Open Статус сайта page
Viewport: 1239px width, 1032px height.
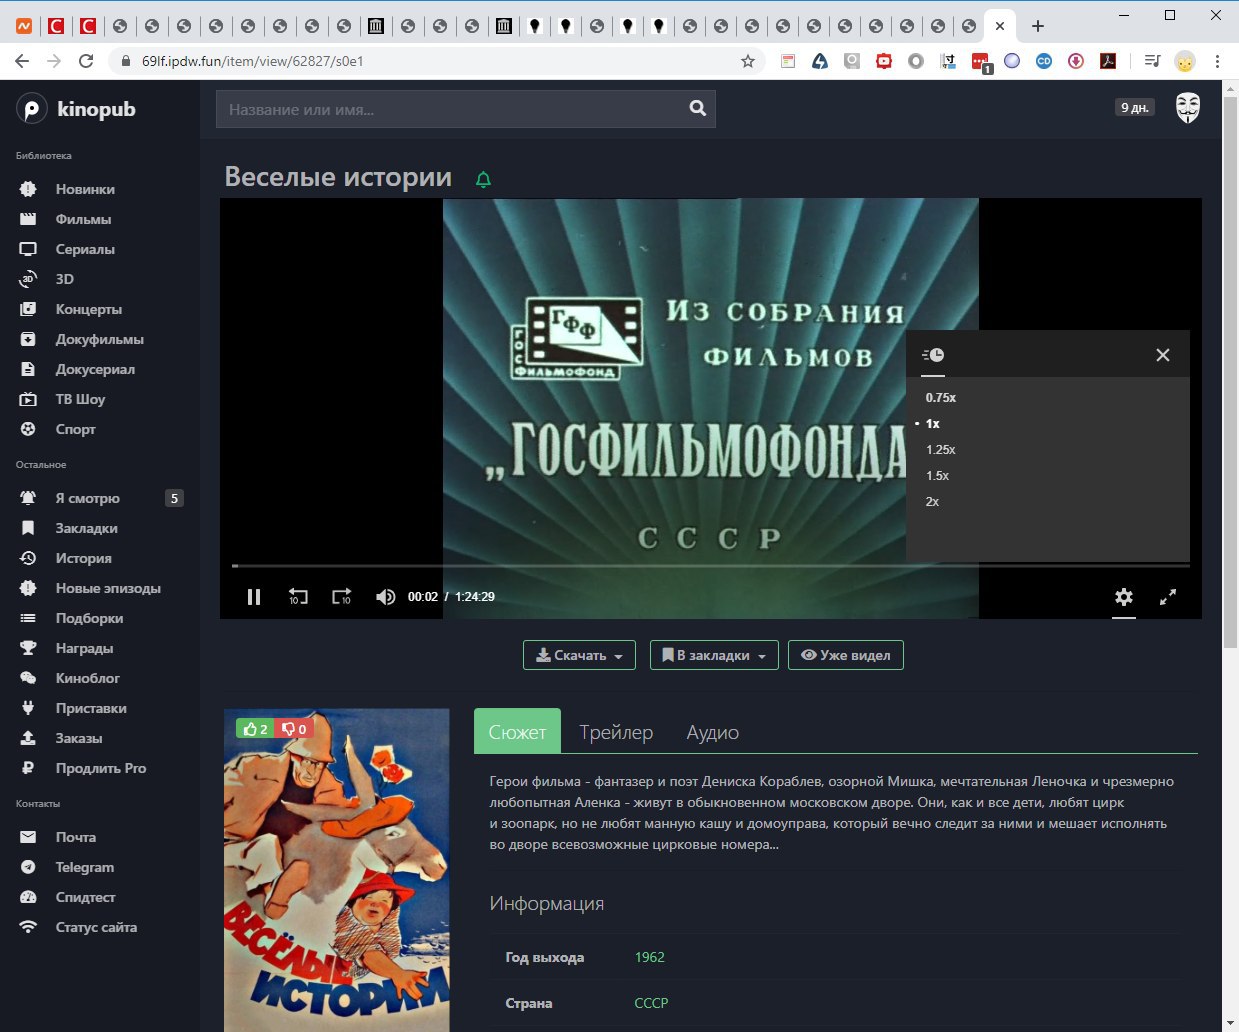pyautogui.click(x=96, y=927)
